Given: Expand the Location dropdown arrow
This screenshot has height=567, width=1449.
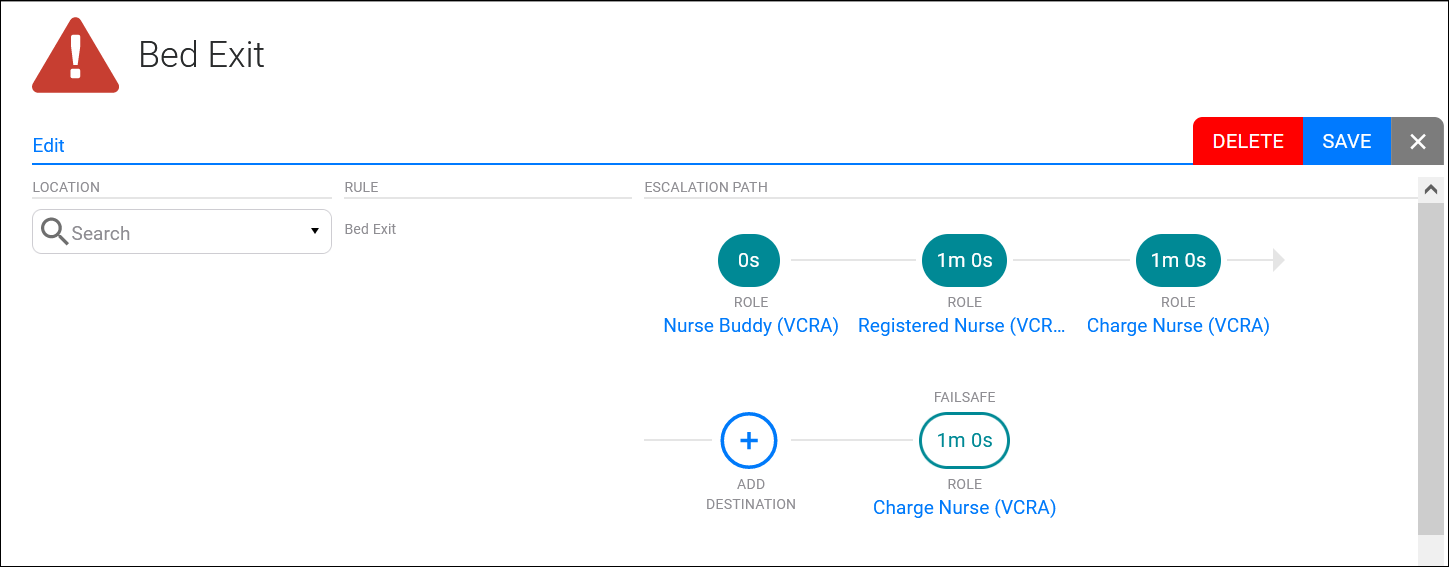Looking at the screenshot, I should 314,232.
